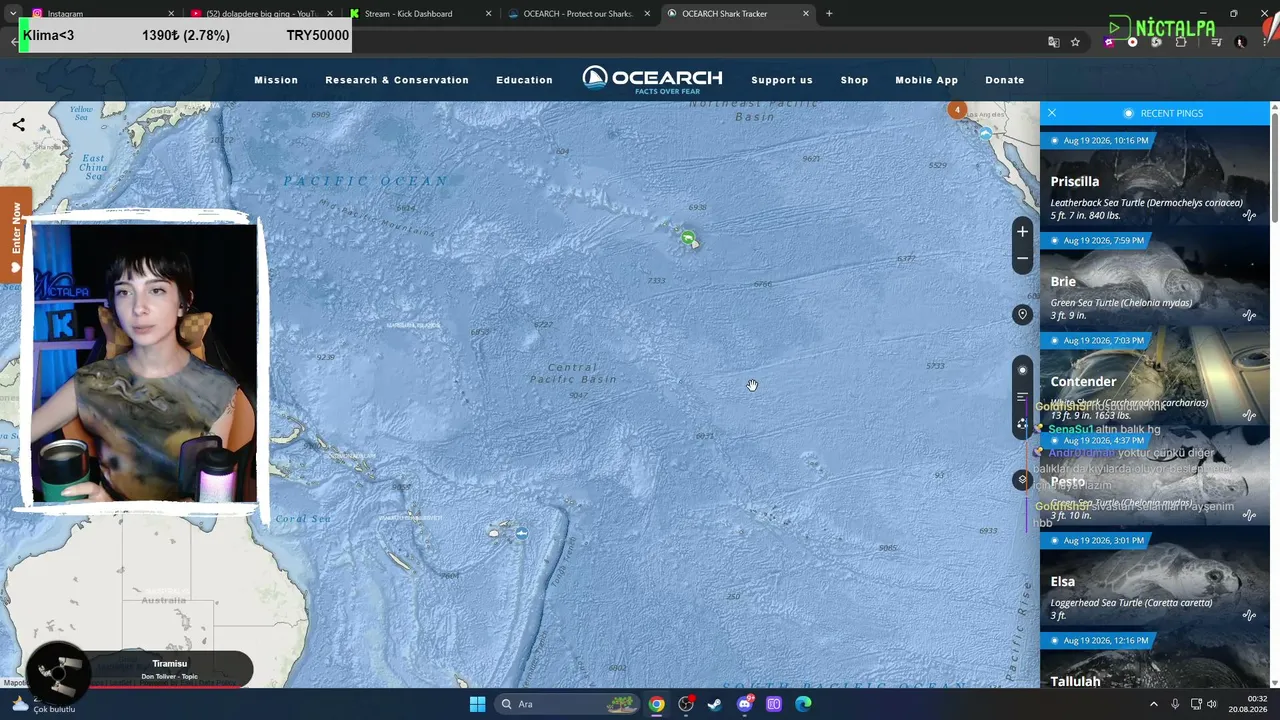Viewport: 1280px width, 720px height.
Task: Close the OCEARCH Shark Tracker tab
Action: pyautogui.click(x=805, y=14)
